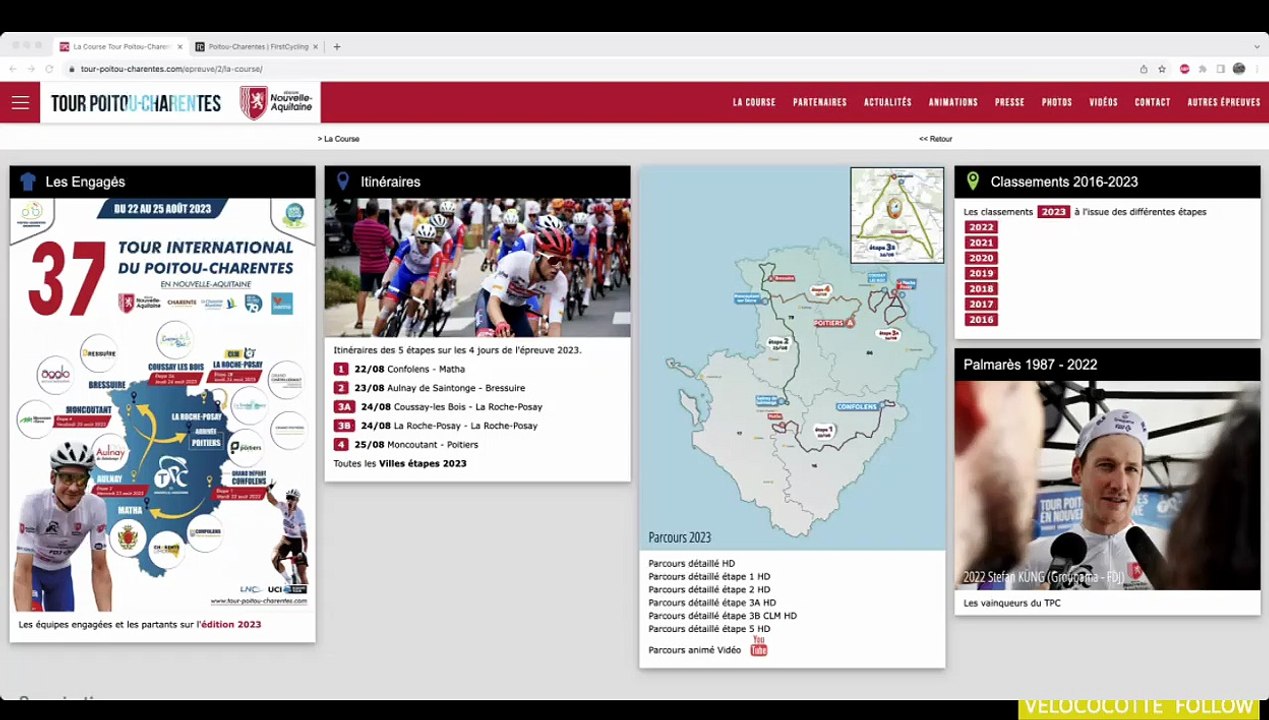Select stage 3A Coussay-les Bois badge
The image size is (1269, 720).
pos(344,407)
